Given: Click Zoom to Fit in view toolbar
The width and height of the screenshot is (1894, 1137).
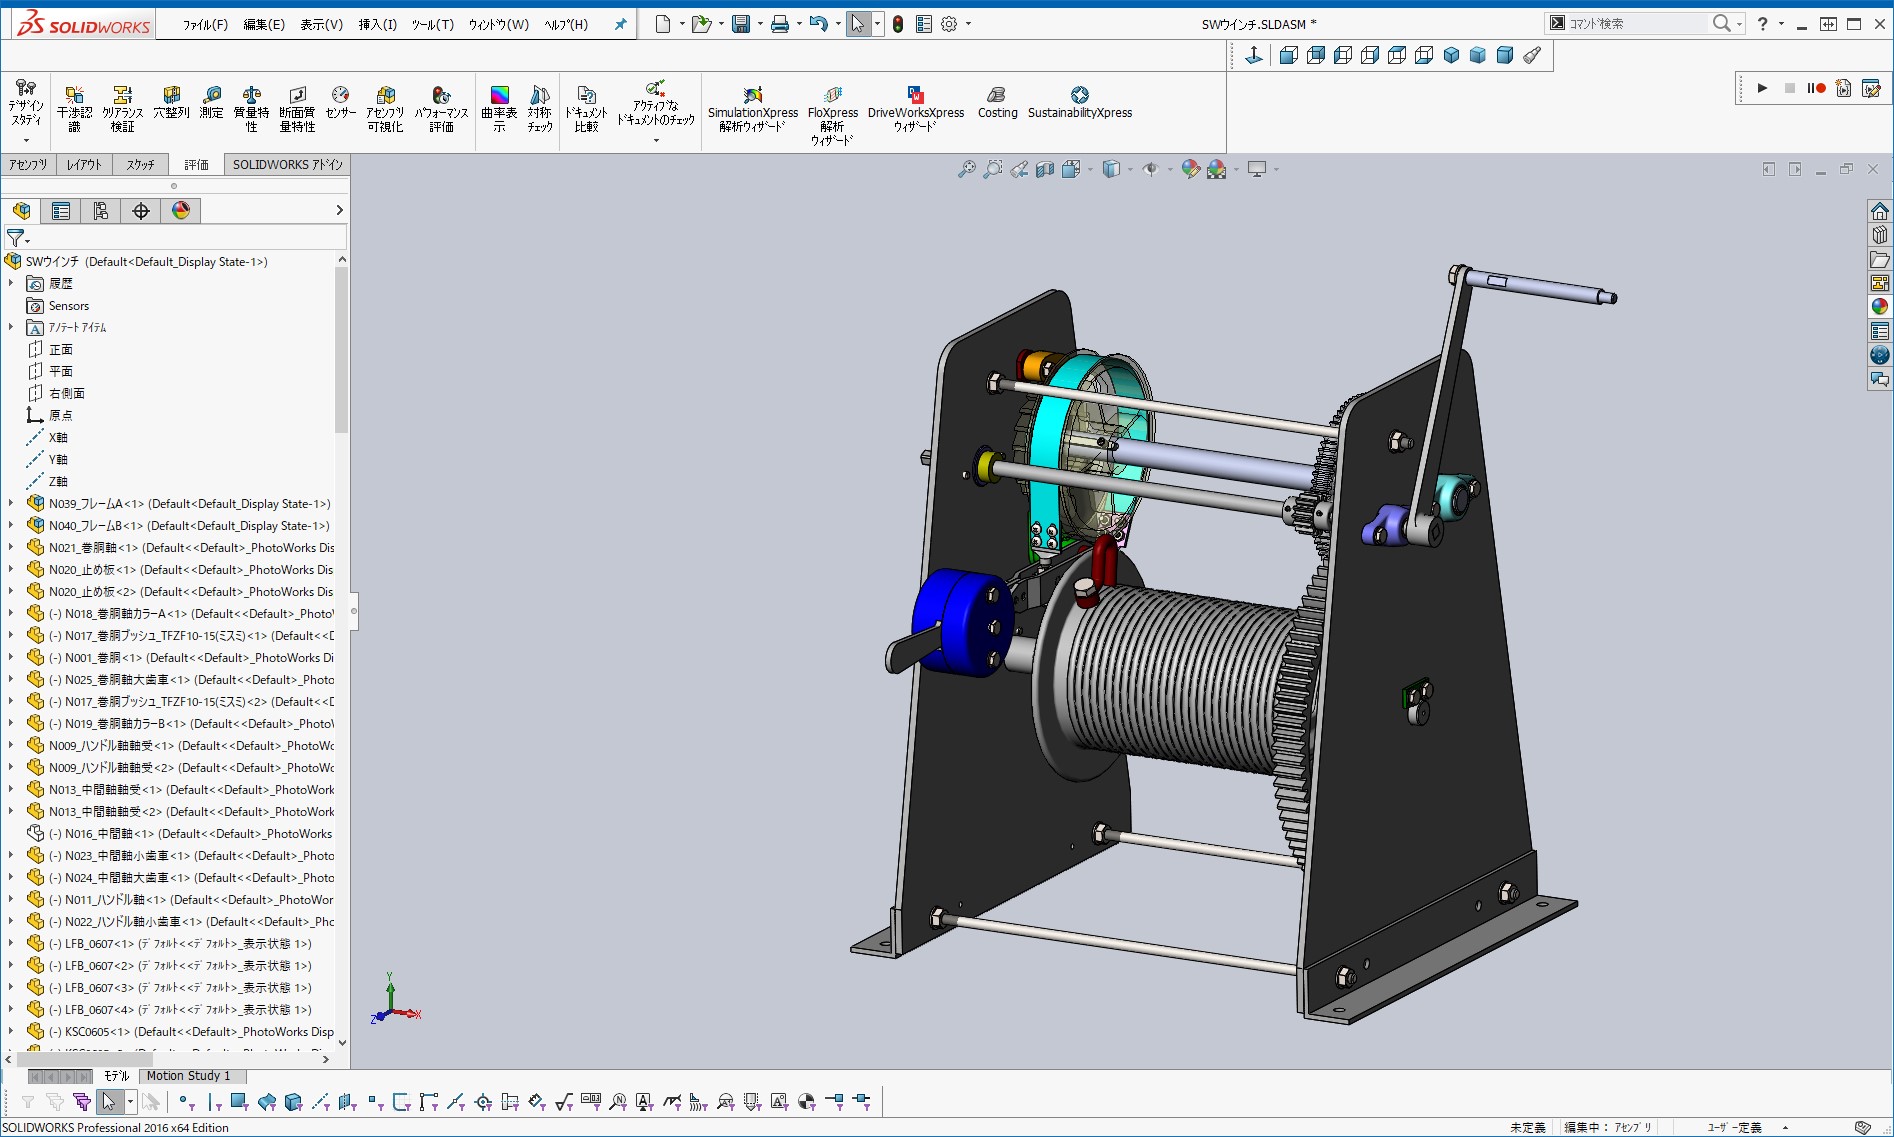Looking at the screenshot, I should pos(966,169).
